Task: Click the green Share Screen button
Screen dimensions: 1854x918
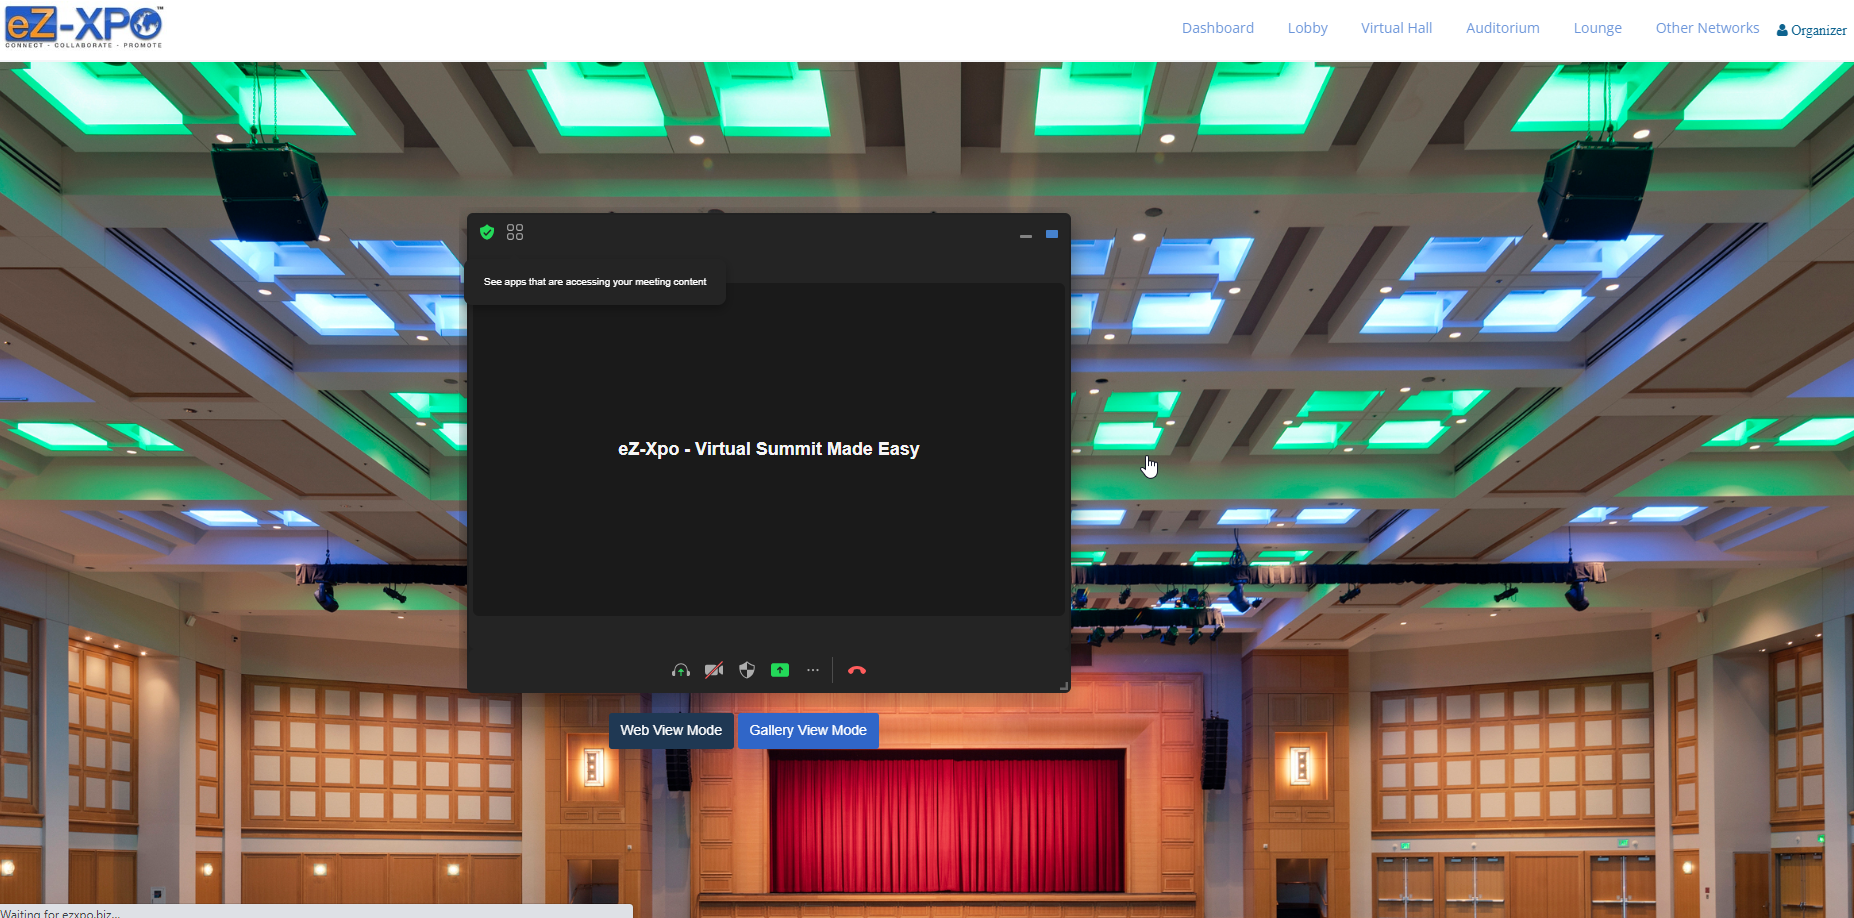Action: (x=780, y=670)
